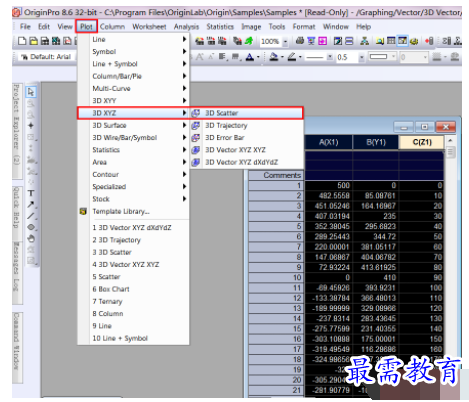Screen dimensions: 469x402
Task: Select the Line drawing tool
Action: pyautogui.click(x=31, y=216)
